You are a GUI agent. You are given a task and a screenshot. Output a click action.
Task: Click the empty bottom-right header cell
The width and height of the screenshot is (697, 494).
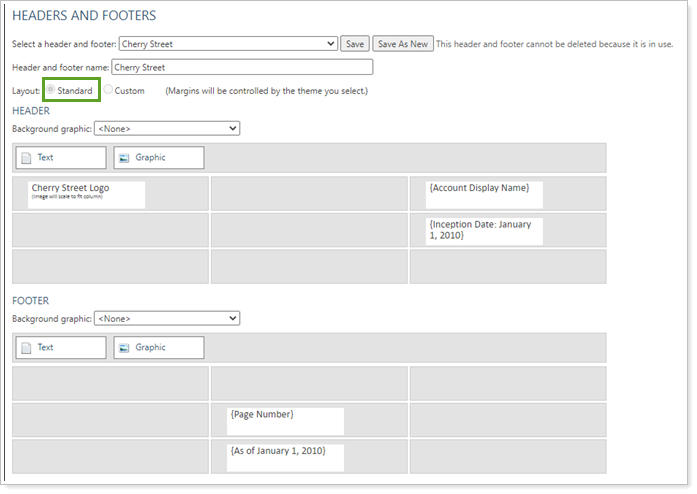pyautogui.click(x=507, y=267)
